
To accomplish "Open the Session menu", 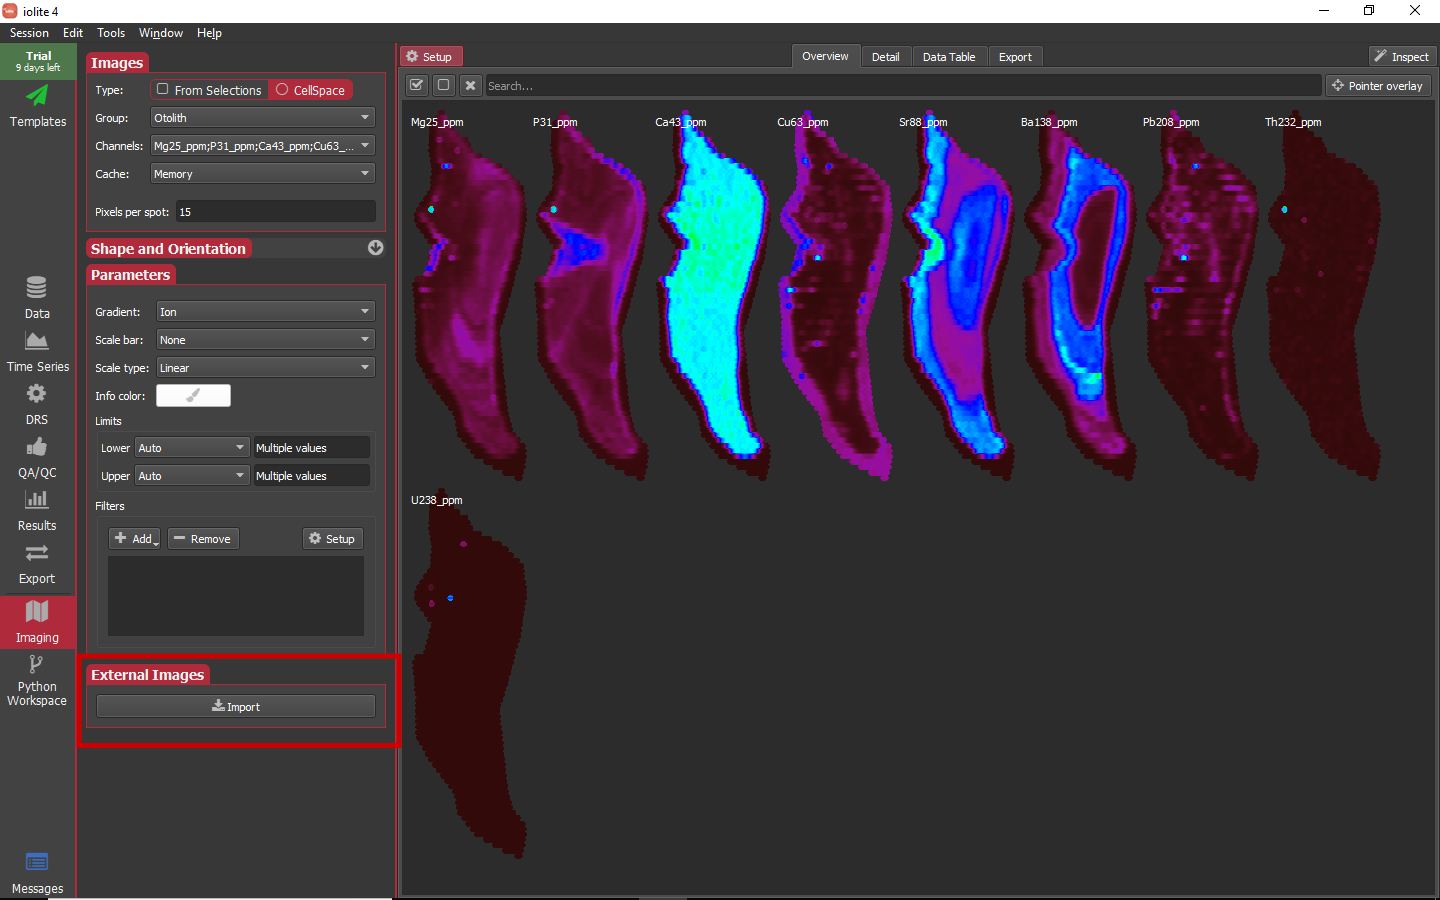I will click(x=29, y=33).
